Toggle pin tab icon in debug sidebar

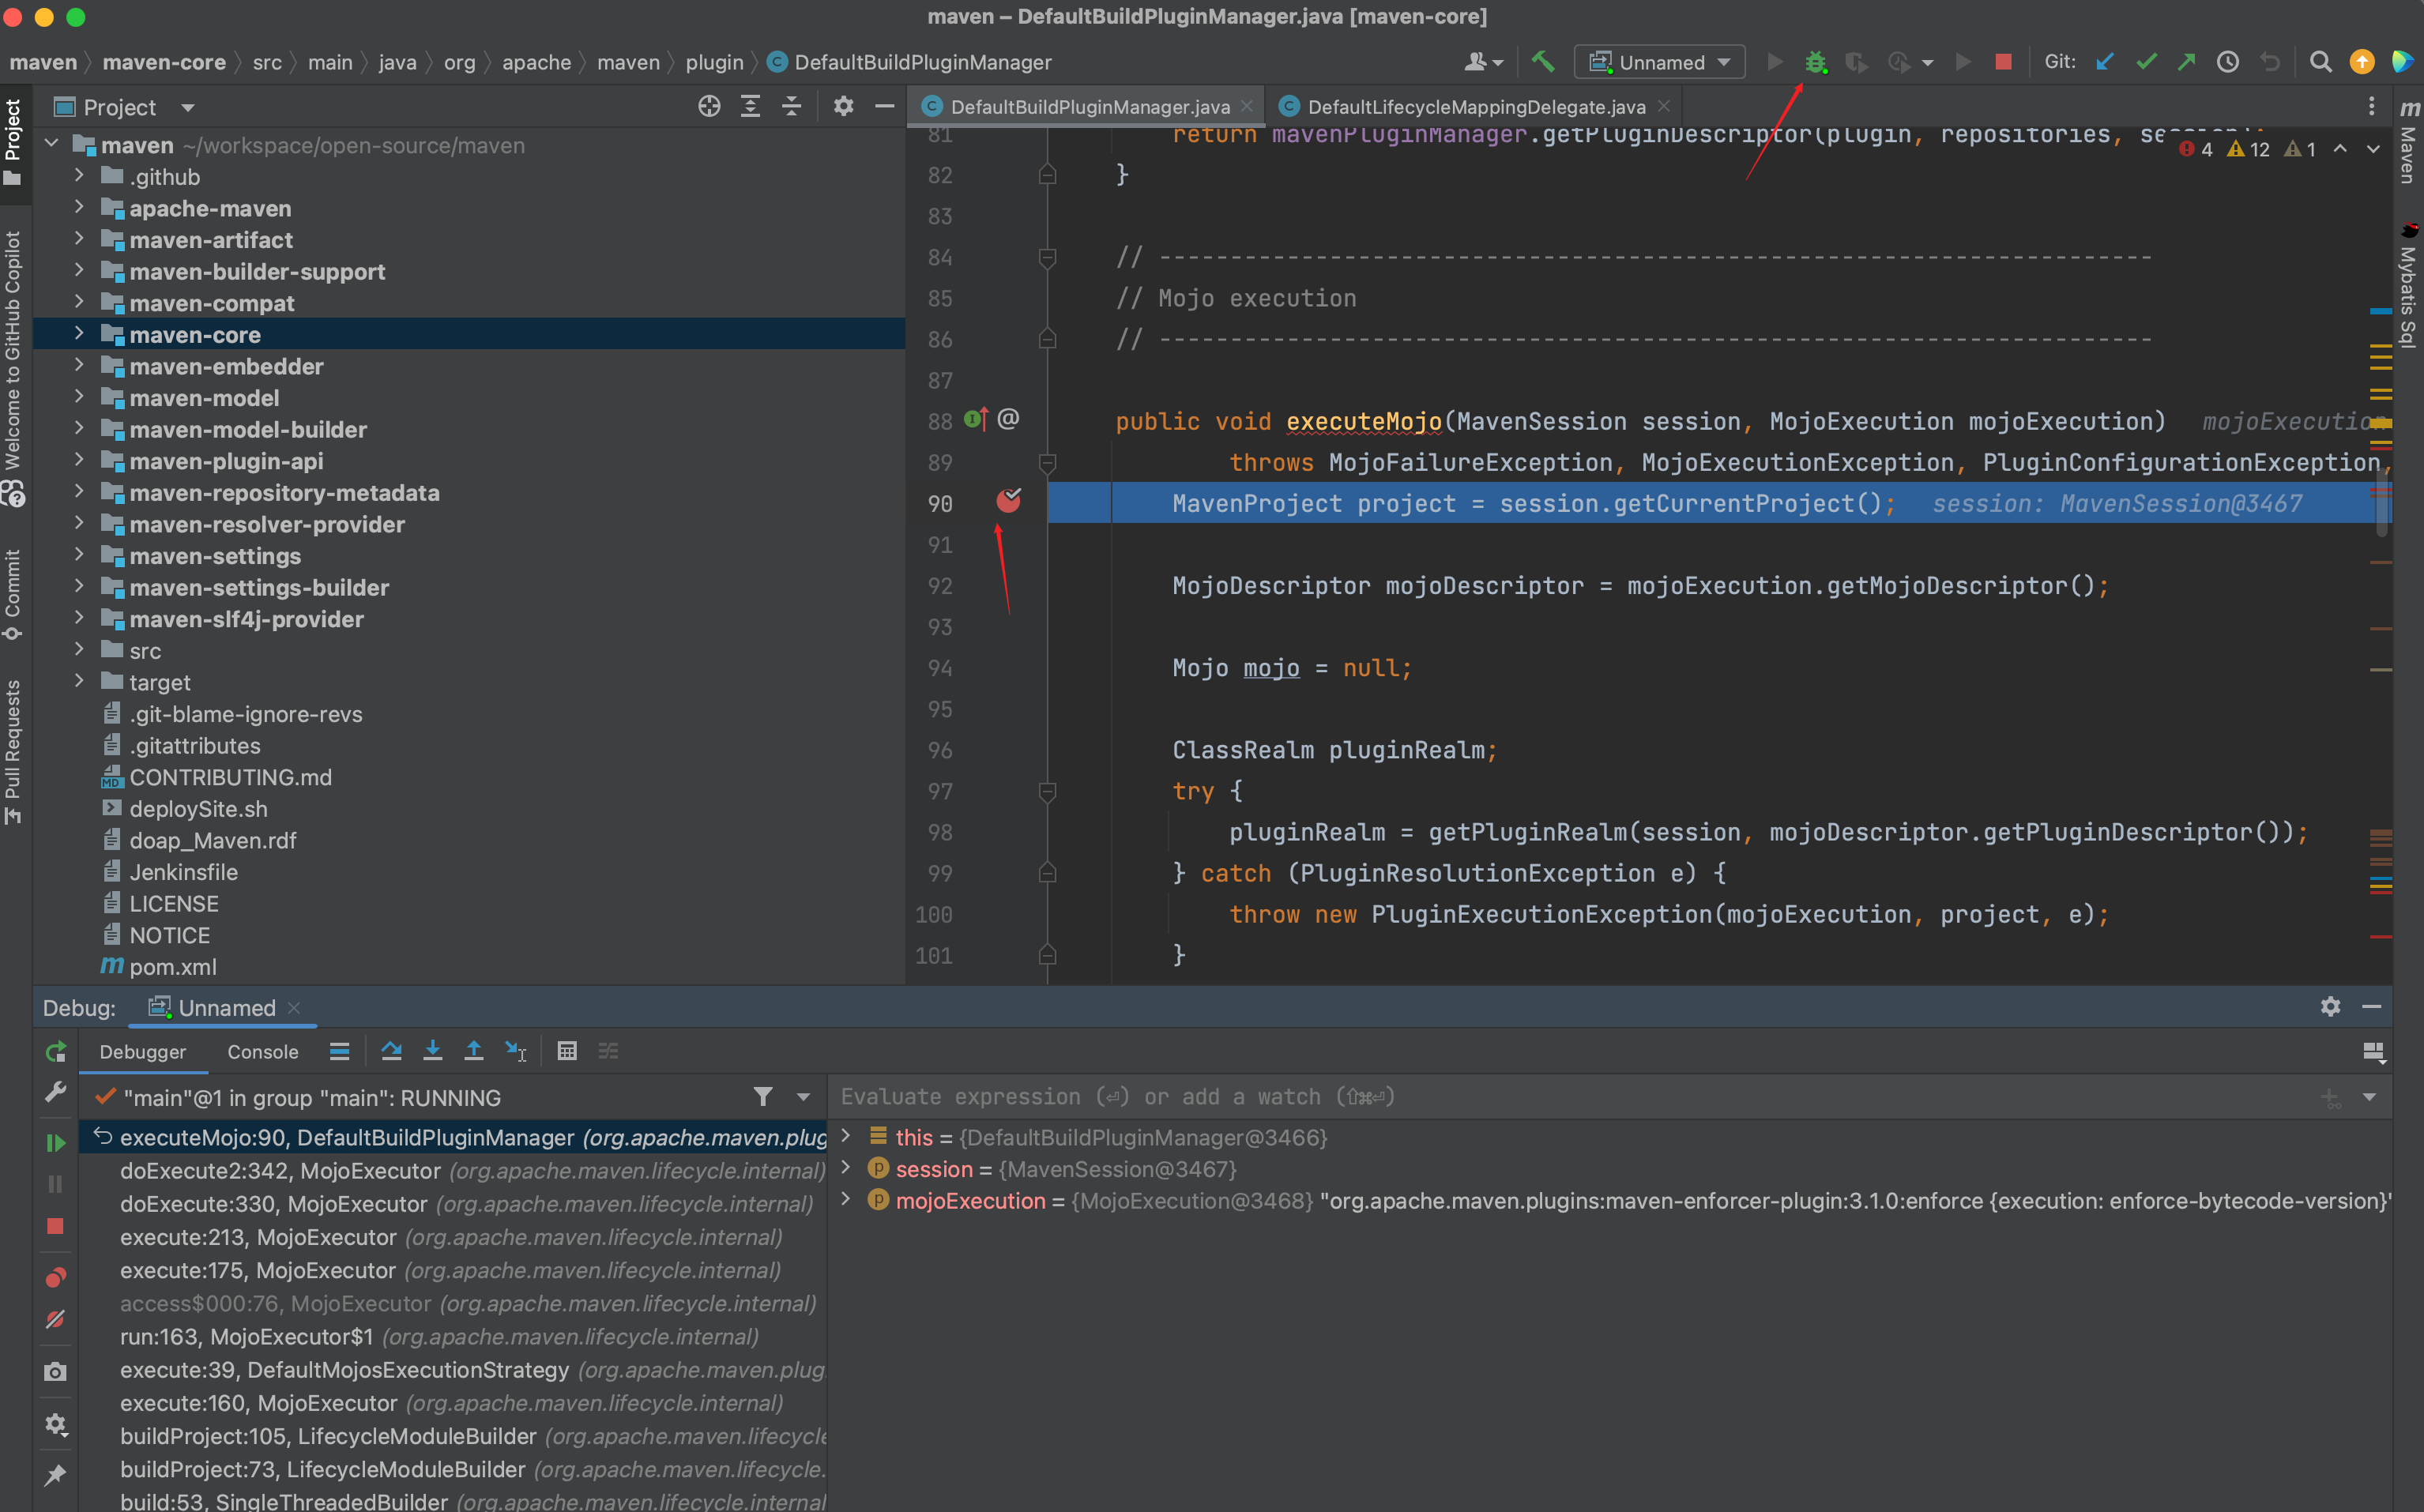[55, 1474]
